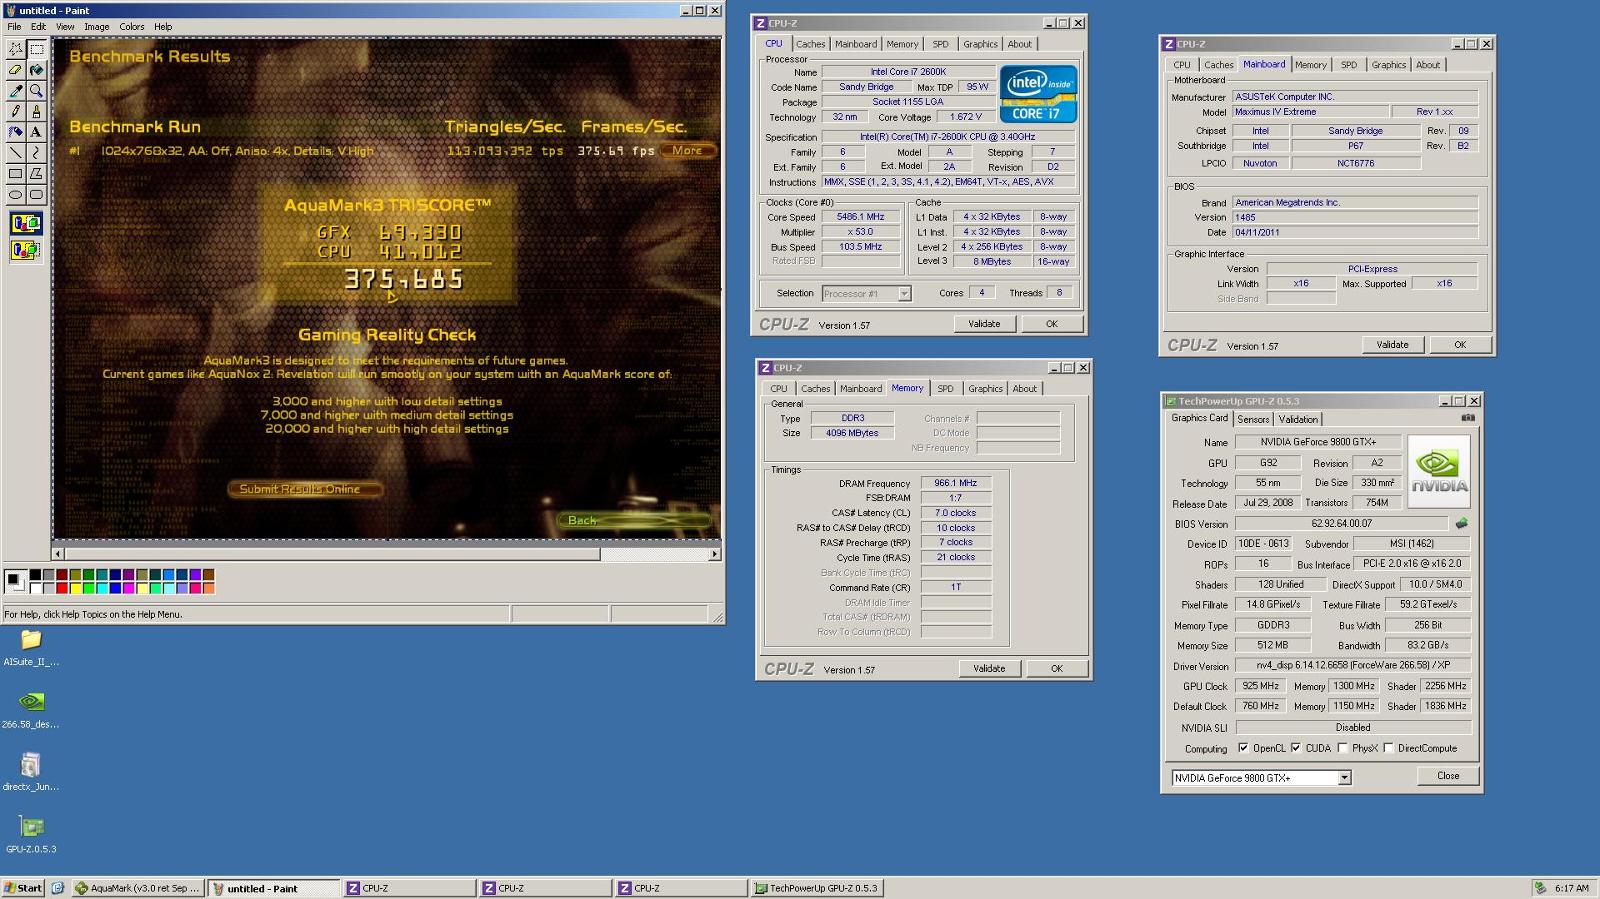This screenshot has height=899, width=1600.
Task: Switch to AquaMark taskbar button
Action: [138, 888]
